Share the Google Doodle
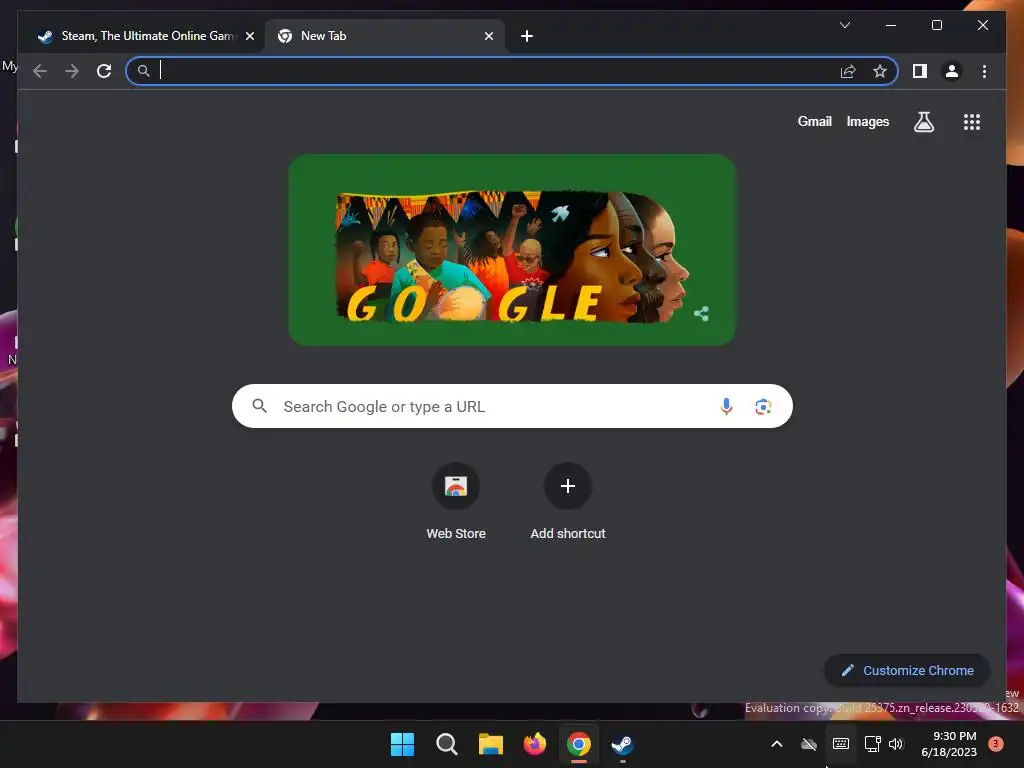This screenshot has width=1024, height=768. [701, 313]
